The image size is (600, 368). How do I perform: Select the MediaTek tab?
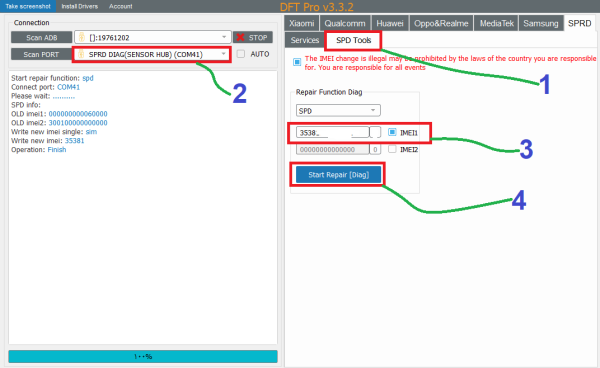coord(496,23)
